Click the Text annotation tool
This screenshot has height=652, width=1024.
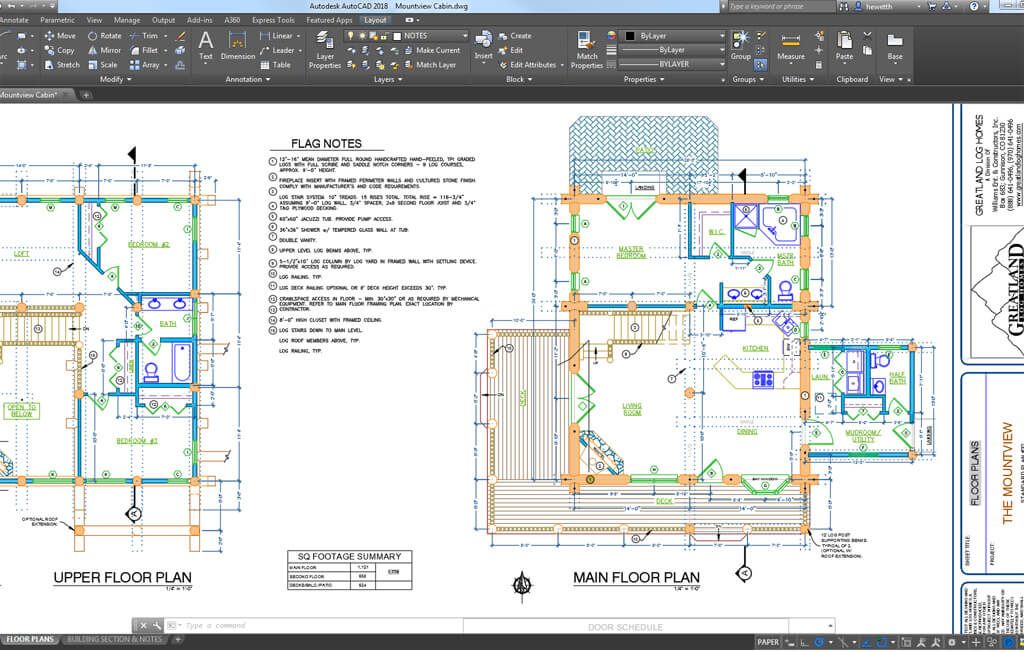point(206,46)
